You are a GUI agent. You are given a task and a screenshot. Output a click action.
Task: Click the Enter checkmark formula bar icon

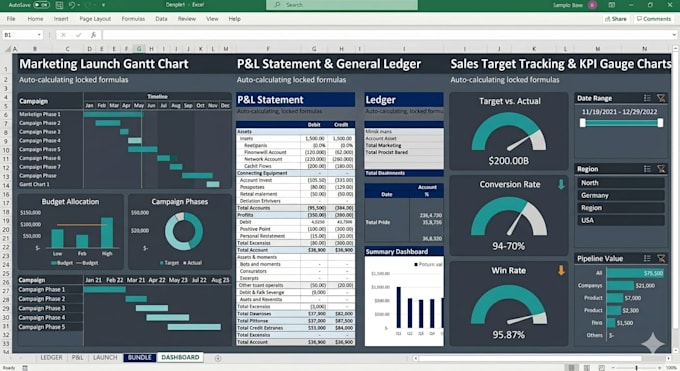(78, 35)
